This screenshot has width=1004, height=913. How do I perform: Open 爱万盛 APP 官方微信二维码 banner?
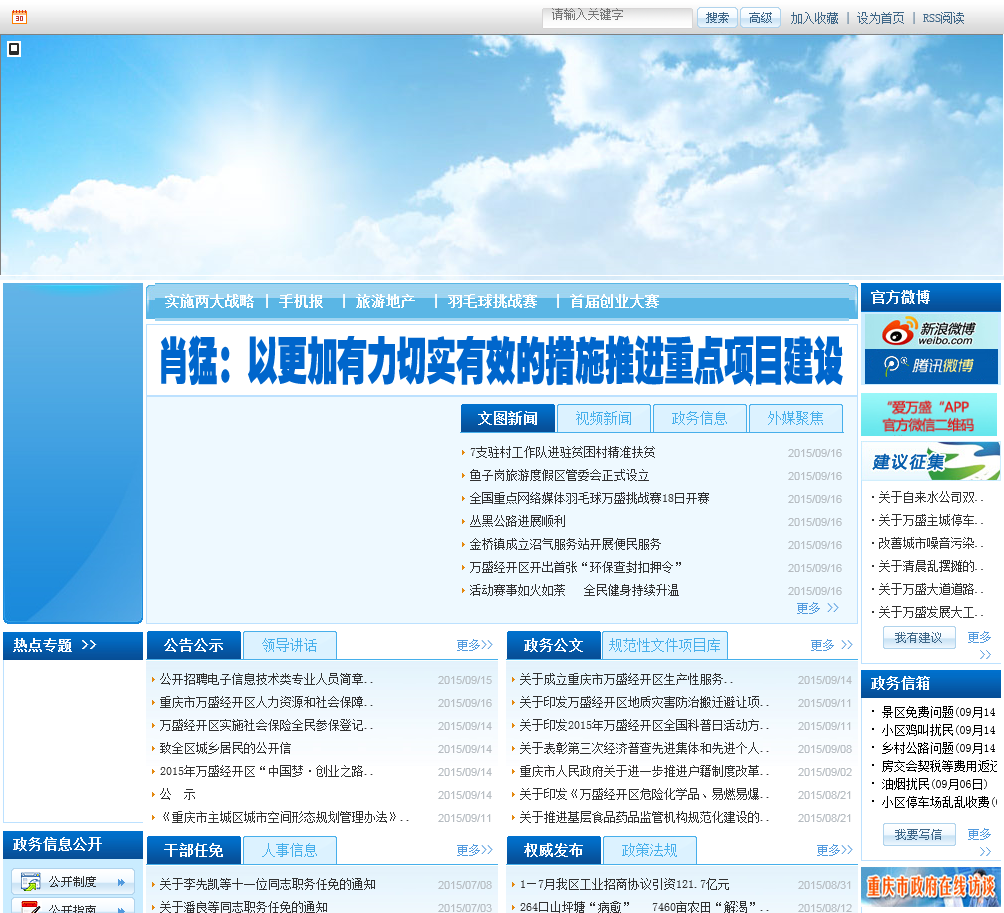coord(928,415)
